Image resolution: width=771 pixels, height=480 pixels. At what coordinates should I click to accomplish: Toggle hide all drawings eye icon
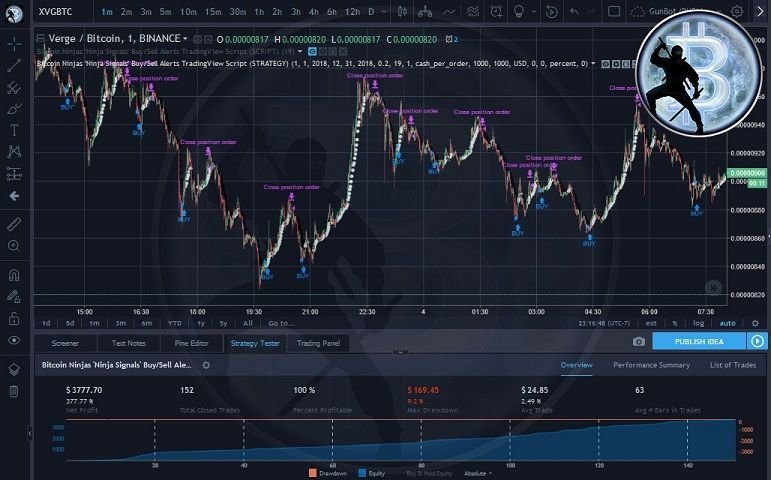(x=14, y=340)
